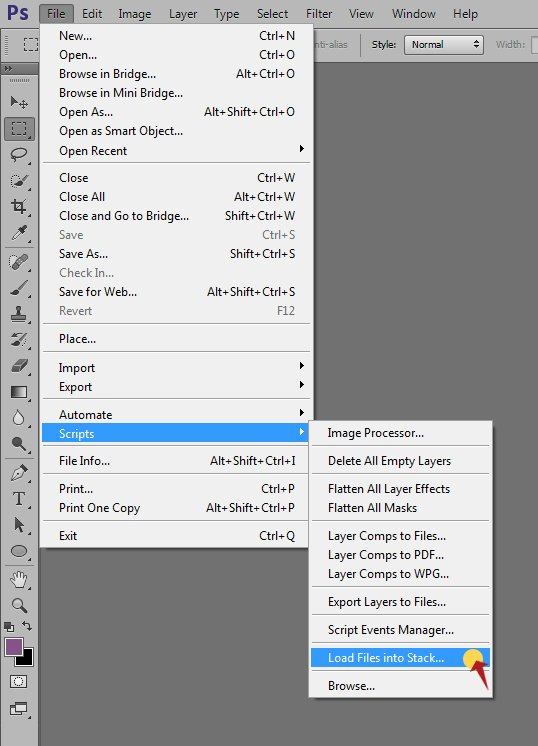This screenshot has width=538, height=746.
Task: Select the Hand tool
Action: (19, 579)
